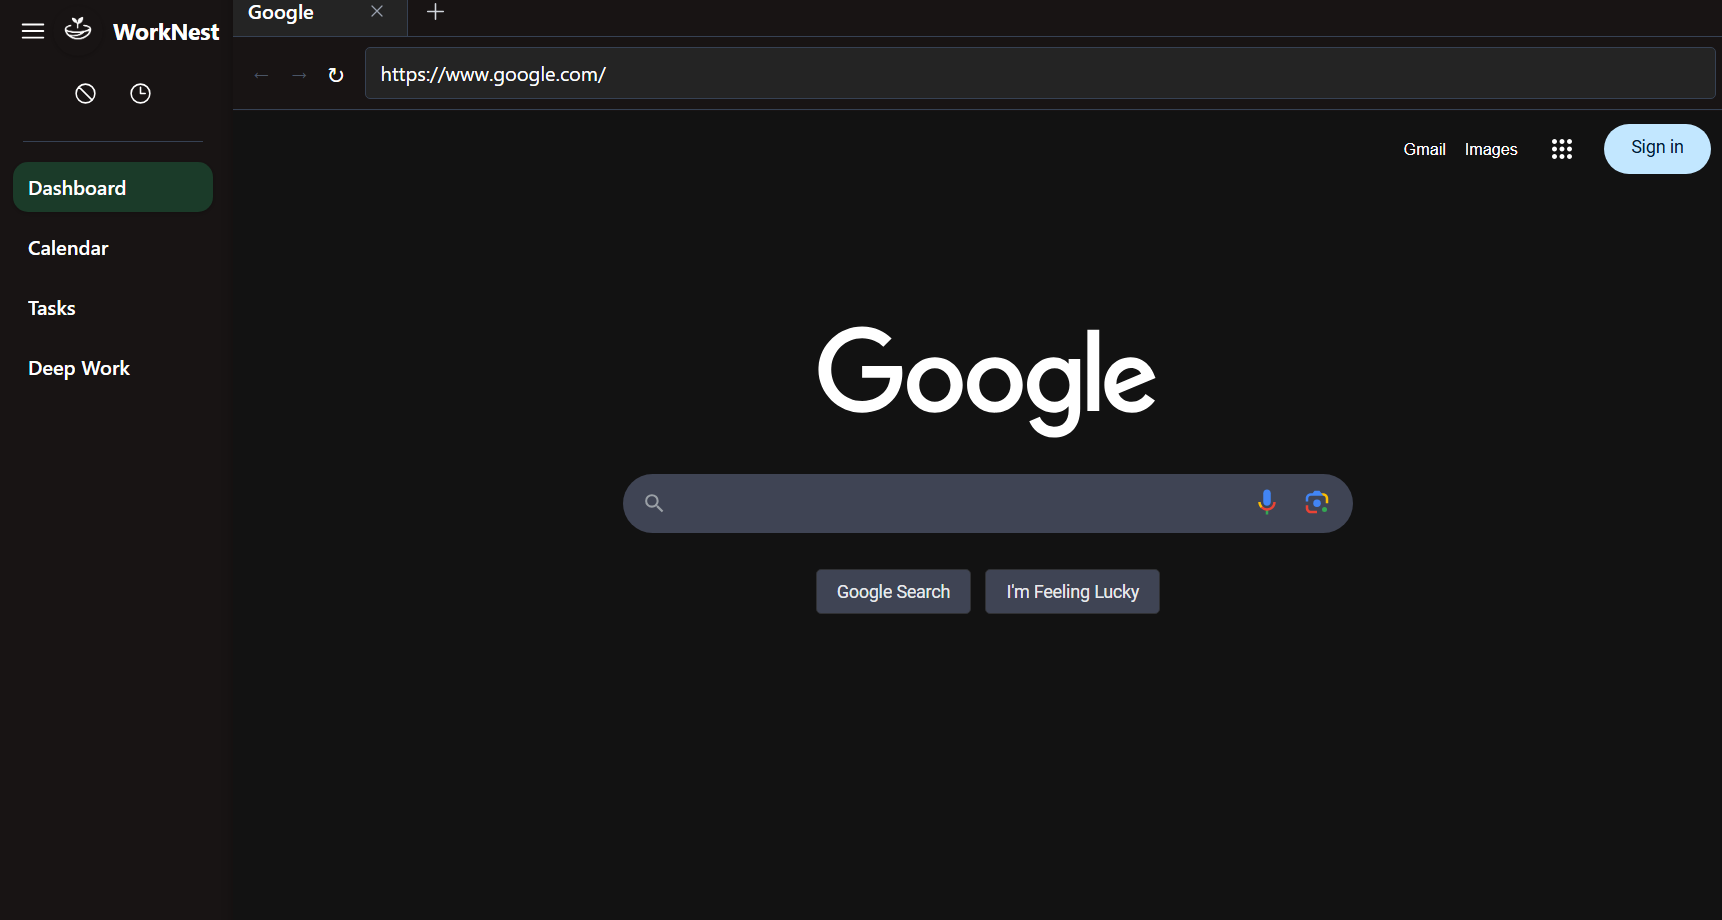Click the Google logo
Image resolution: width=1722 pixels, height=920 pixels.
[x=987, y=380]
